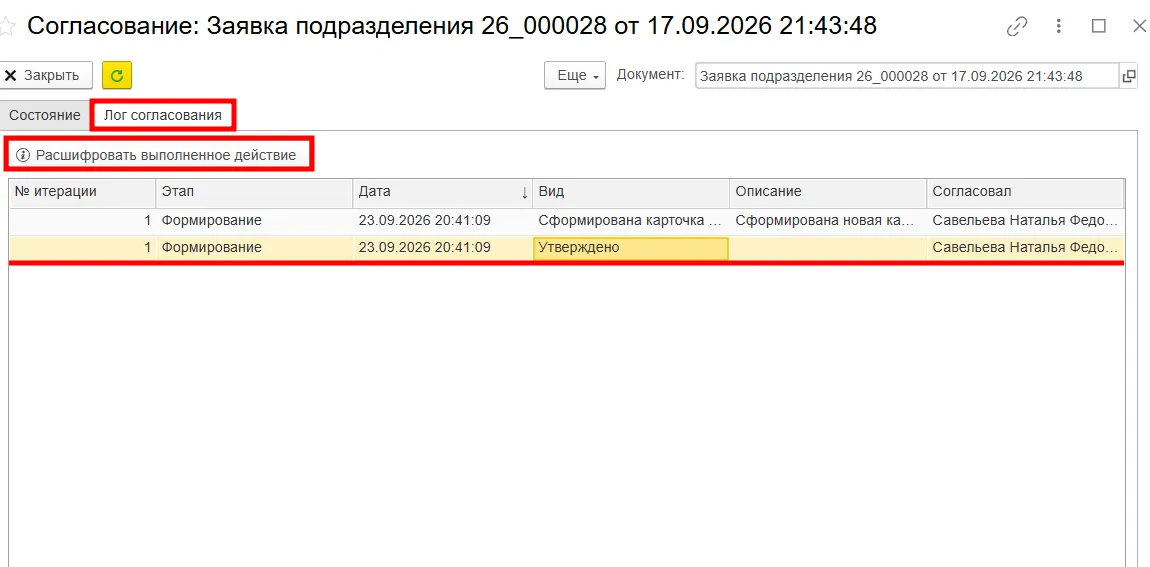The image size is (1150, 567).
Task: Add window to favorites star icon
Action: [x=6, y=27]
